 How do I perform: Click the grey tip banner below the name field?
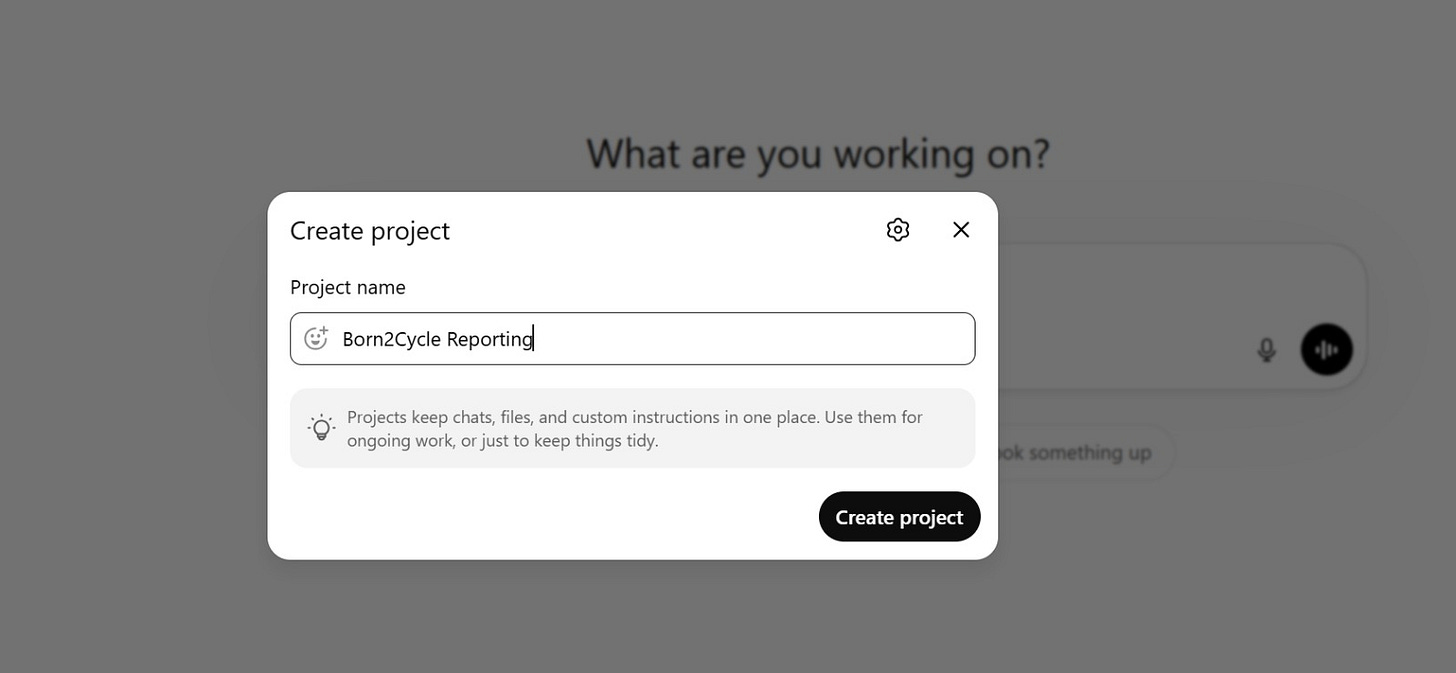[x=632, y=428]
